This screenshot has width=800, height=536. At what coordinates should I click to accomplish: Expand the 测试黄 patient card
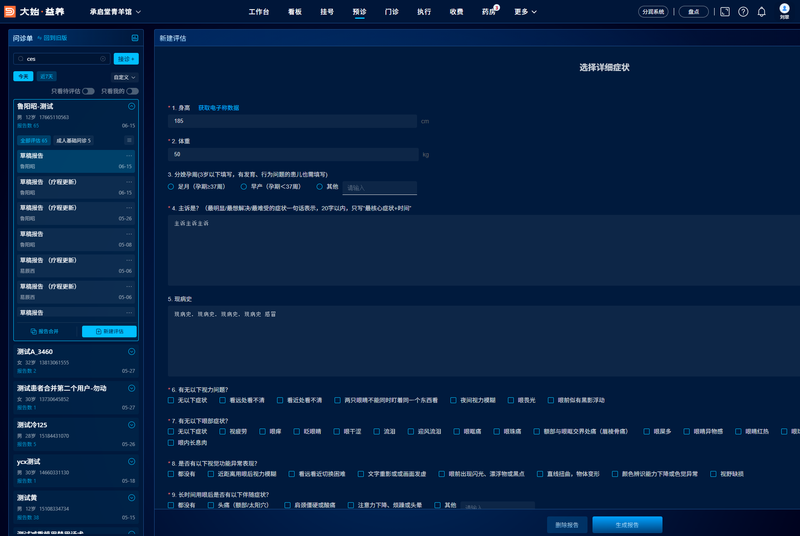point(132,498)
